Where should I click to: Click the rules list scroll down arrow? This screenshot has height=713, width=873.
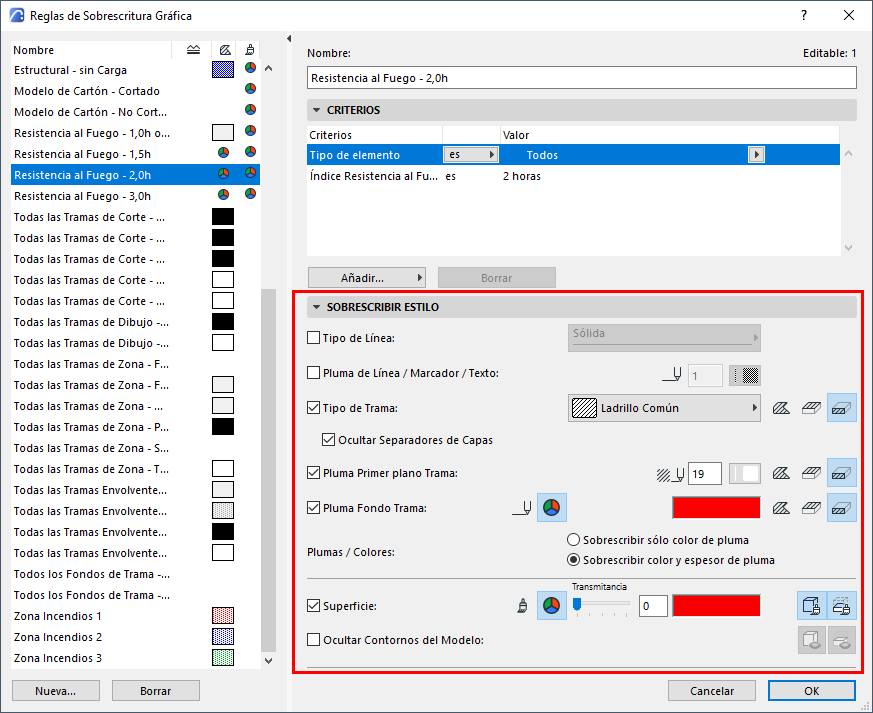pyautogui.click(x=269, y=661)
